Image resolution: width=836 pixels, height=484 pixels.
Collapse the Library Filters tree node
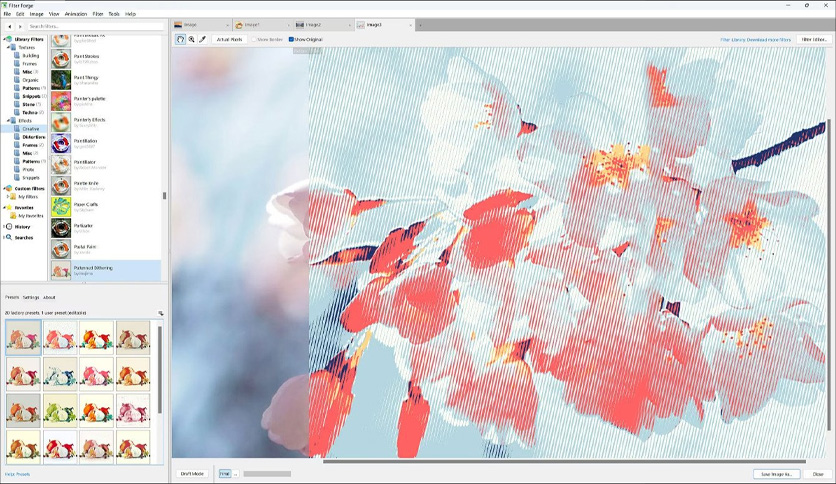tap(4, 39)
